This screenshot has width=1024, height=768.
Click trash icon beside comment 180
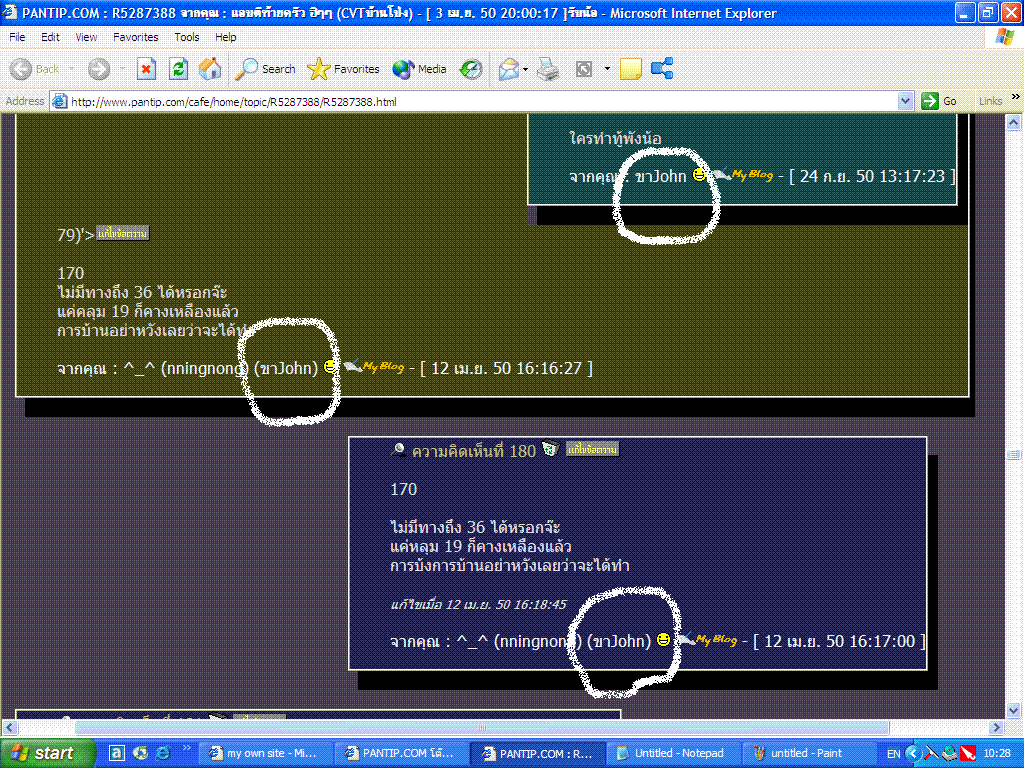(x=550, y=449)
